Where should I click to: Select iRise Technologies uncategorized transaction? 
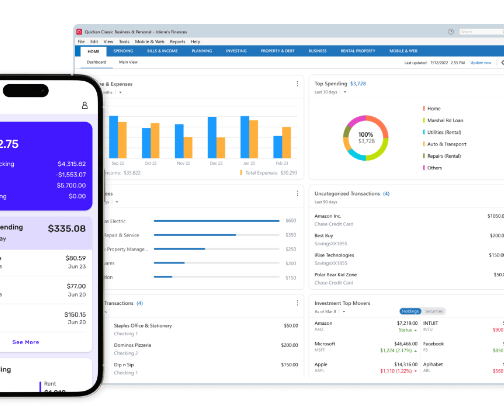[x=409, y=259]
